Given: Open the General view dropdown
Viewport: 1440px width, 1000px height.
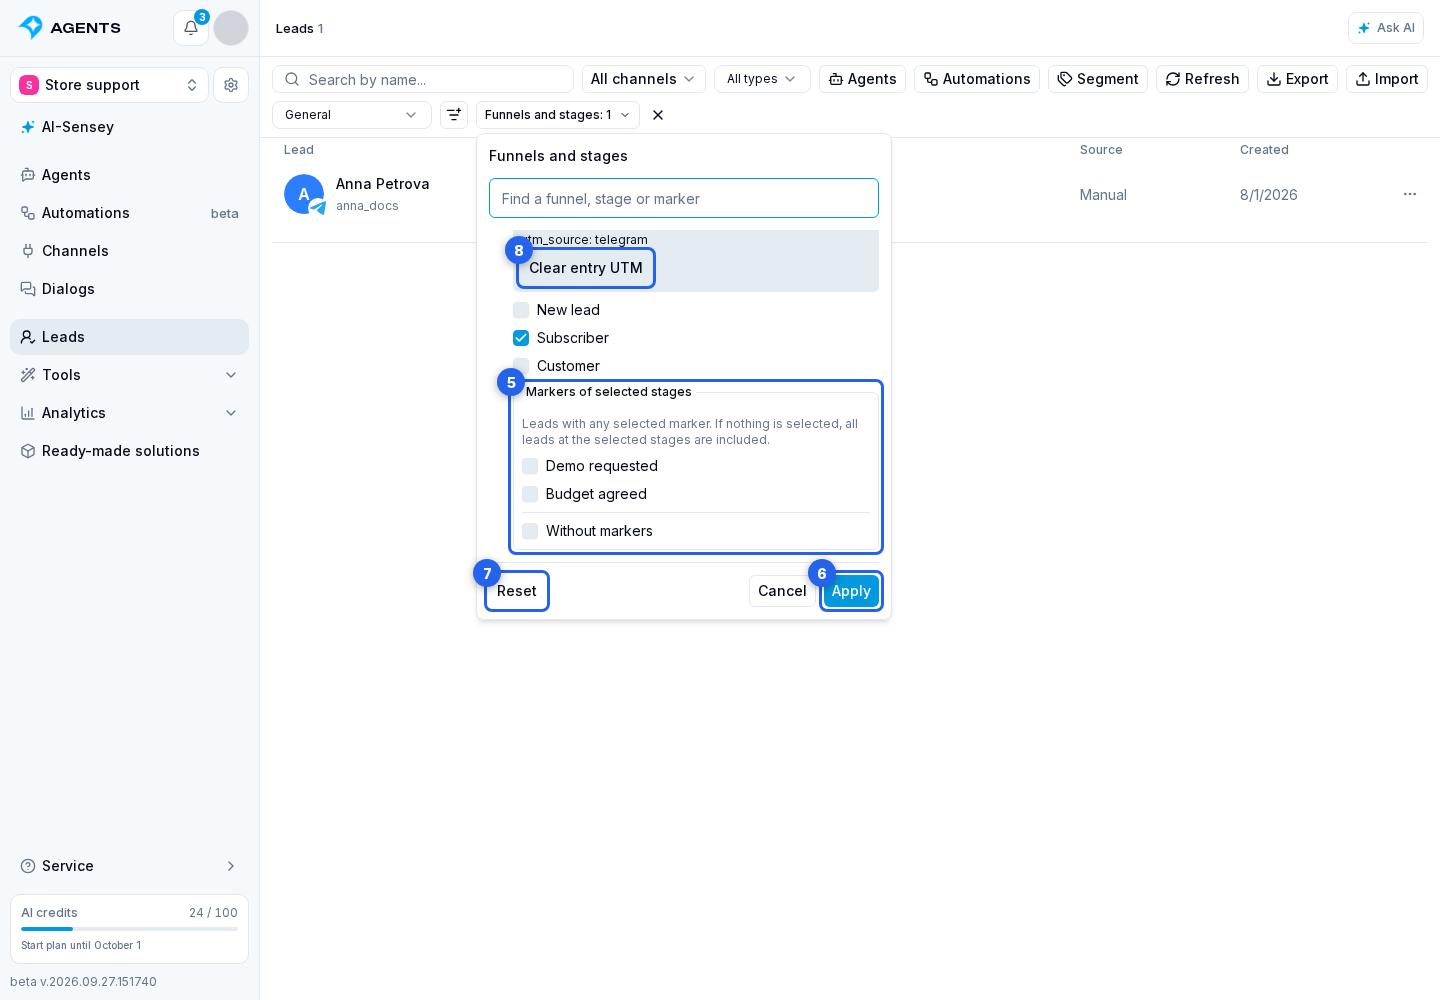Looking at the screenshot, I should 352,115.
